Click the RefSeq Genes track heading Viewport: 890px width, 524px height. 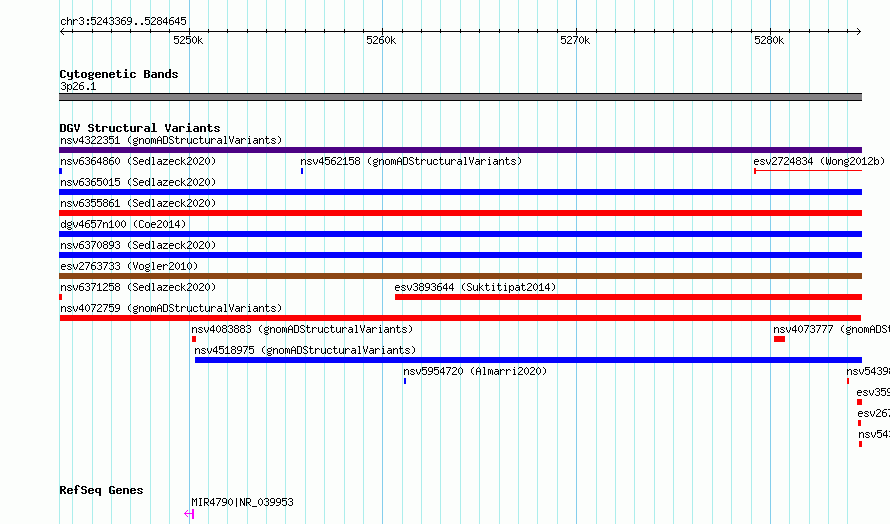pyautogui.click(x=101, y=490)
